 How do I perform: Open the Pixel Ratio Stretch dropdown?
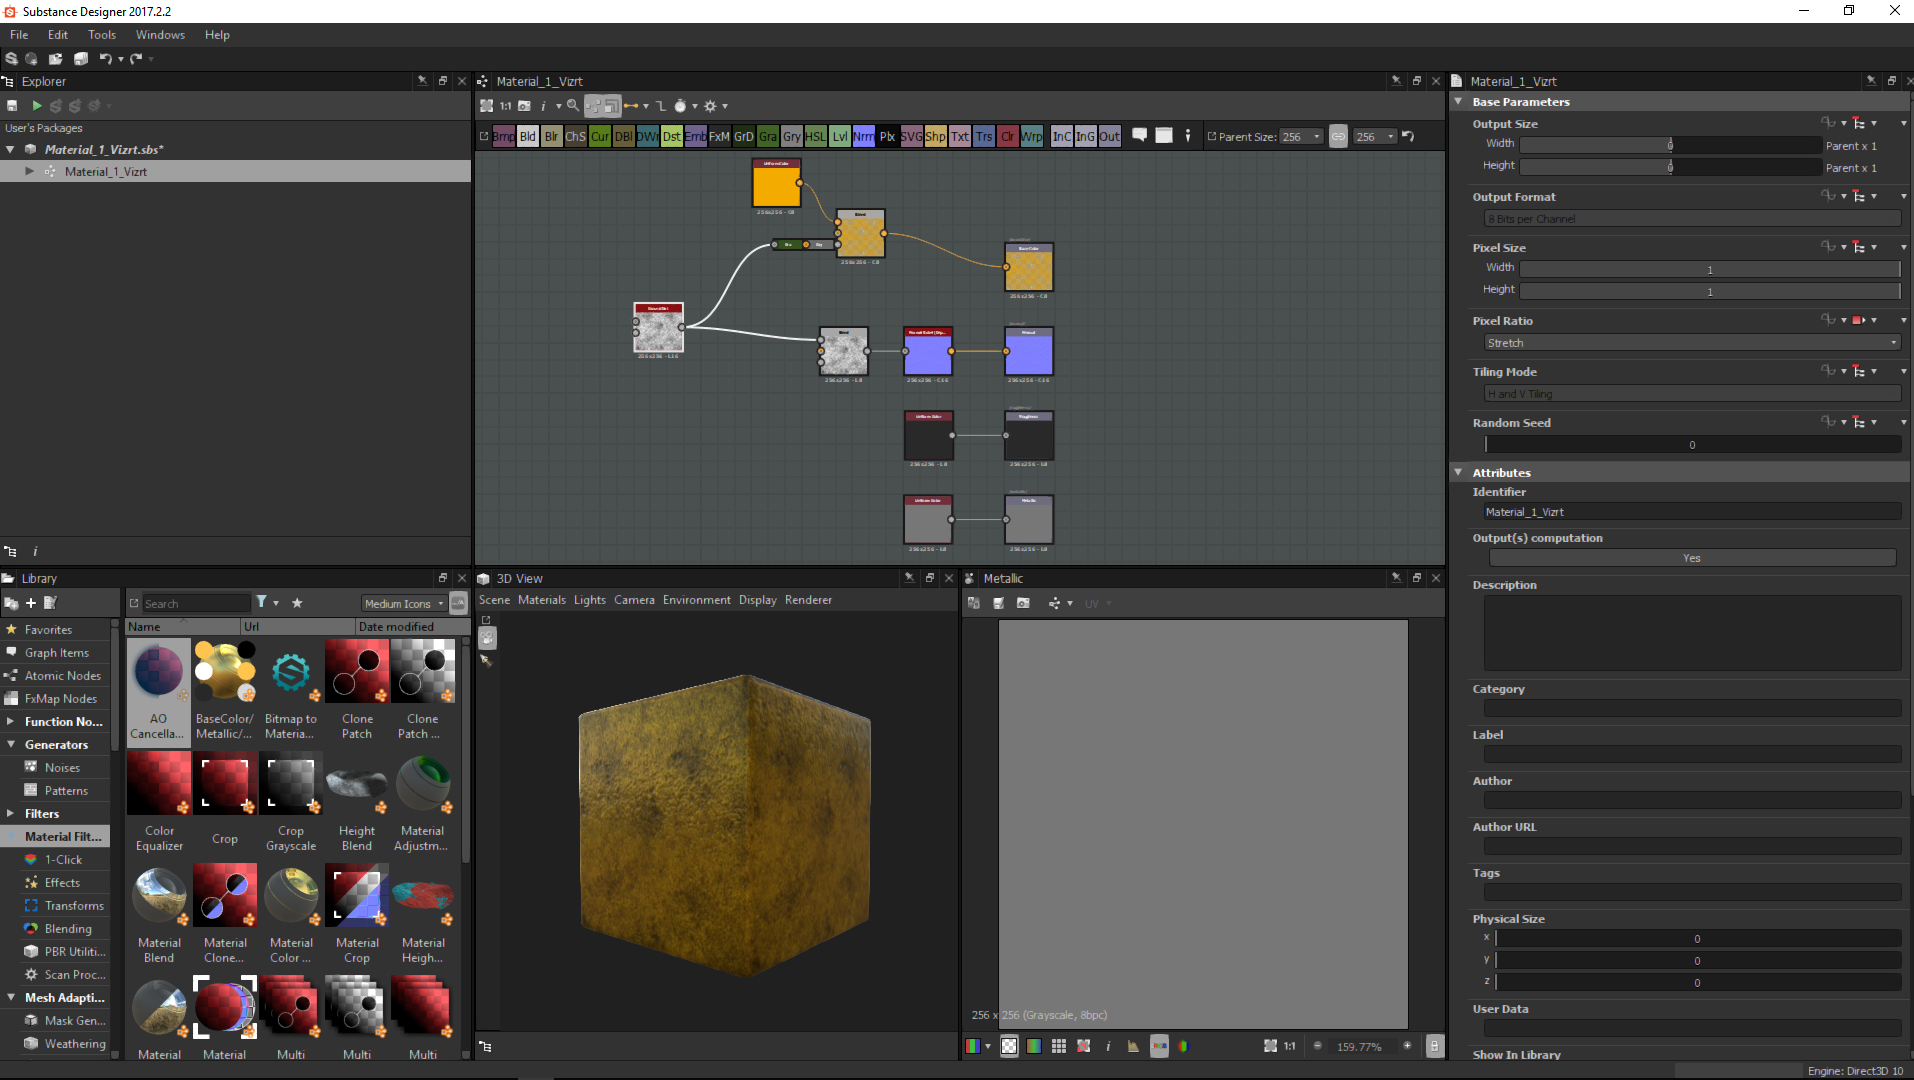coord(1692,343)
